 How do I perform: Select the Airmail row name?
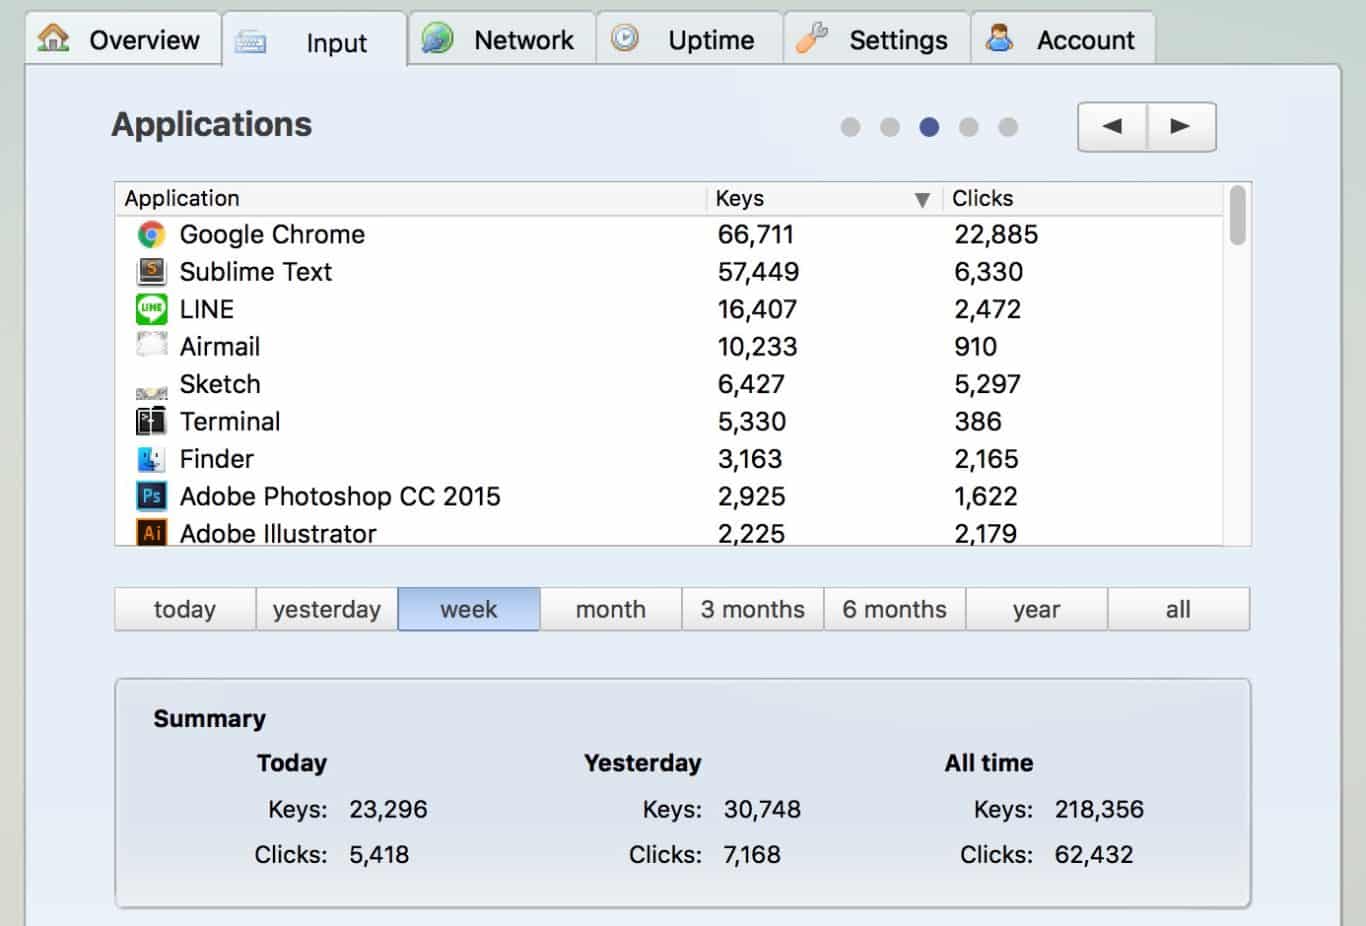pyautogui.click(x=220, y=346)
